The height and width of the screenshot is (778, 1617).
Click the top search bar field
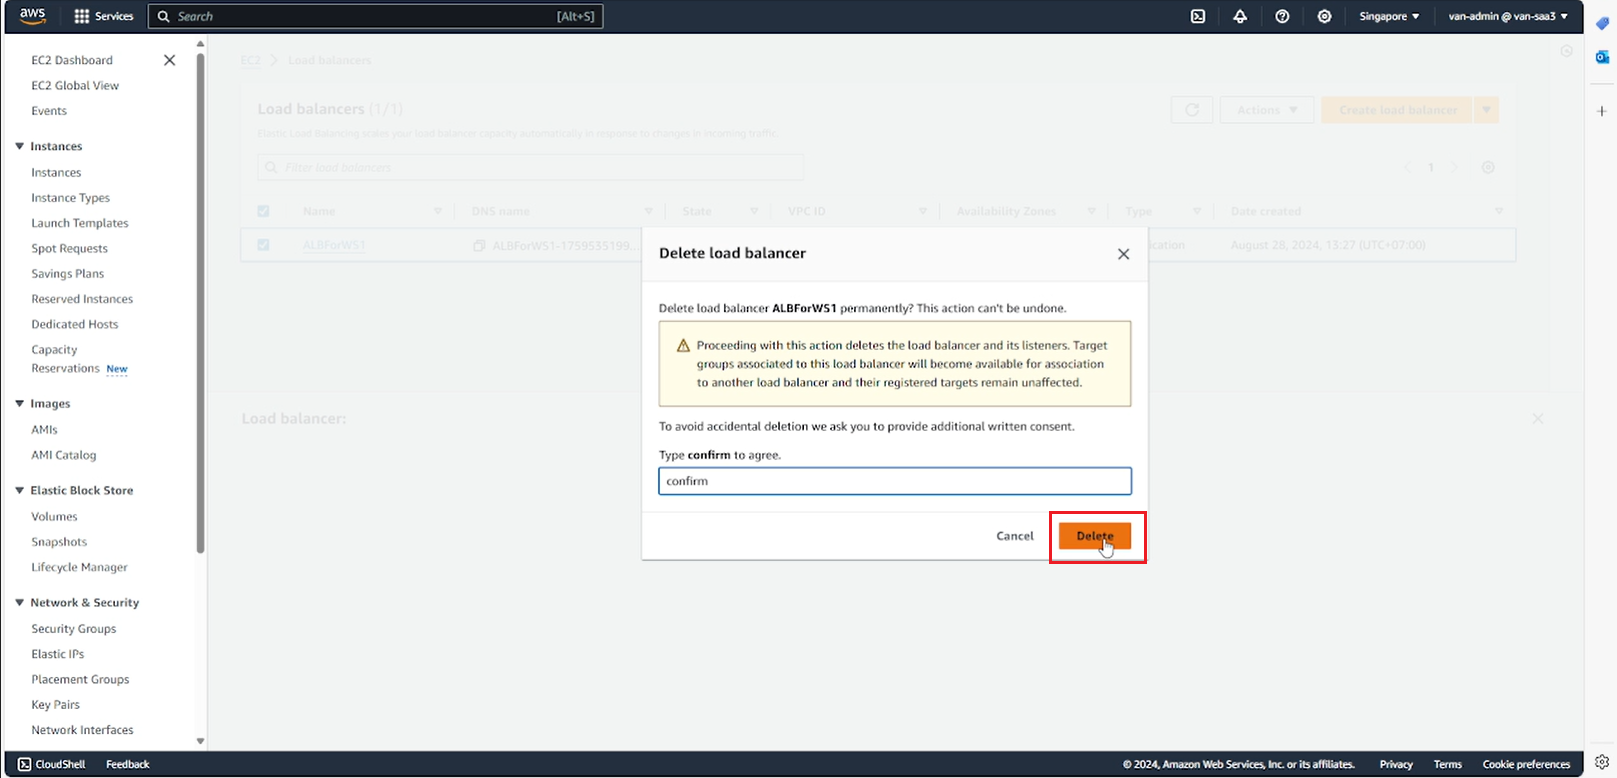(376, 16)
